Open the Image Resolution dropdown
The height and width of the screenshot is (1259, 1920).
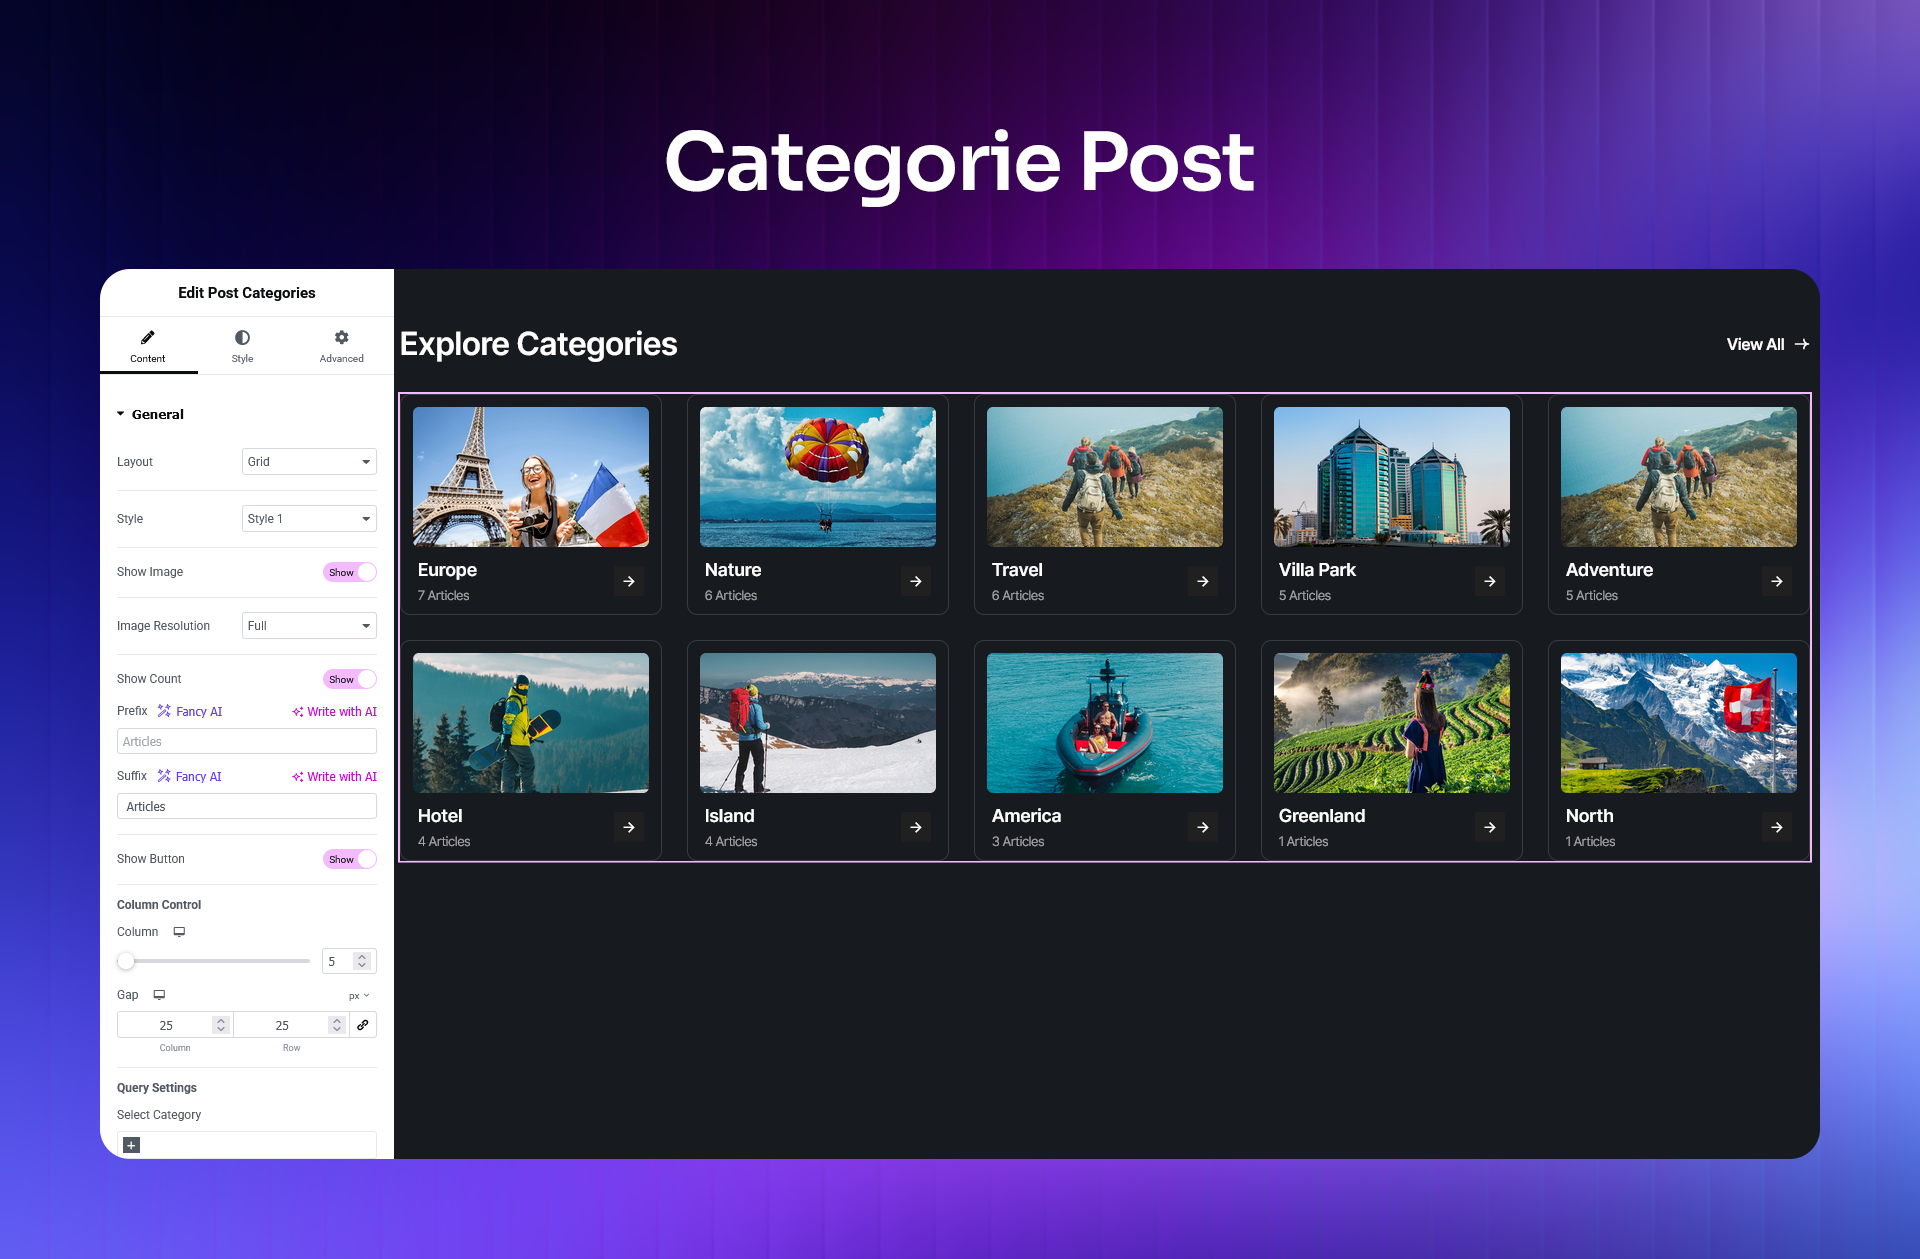309,626
